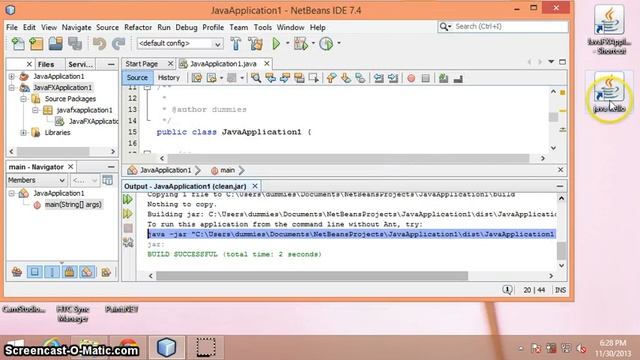
Task: Switch to History view button
Action: pos(169,78)
